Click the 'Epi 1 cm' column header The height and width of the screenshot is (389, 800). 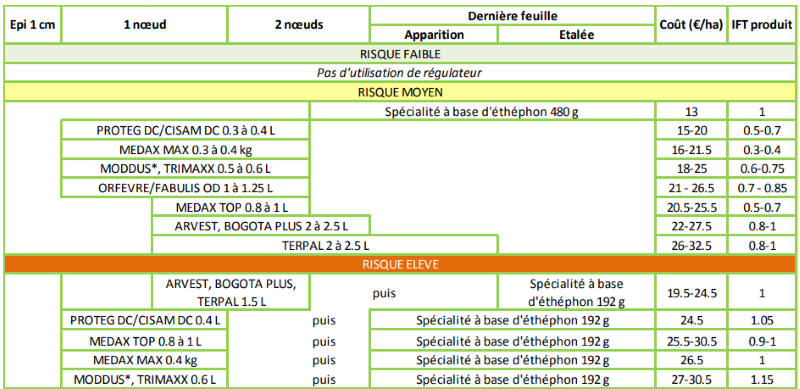33,25
